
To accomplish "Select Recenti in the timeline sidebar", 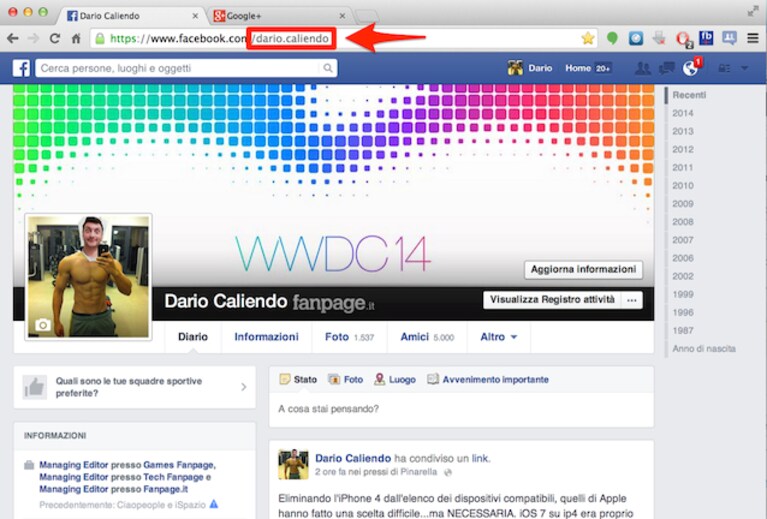I will click(689, 95).
